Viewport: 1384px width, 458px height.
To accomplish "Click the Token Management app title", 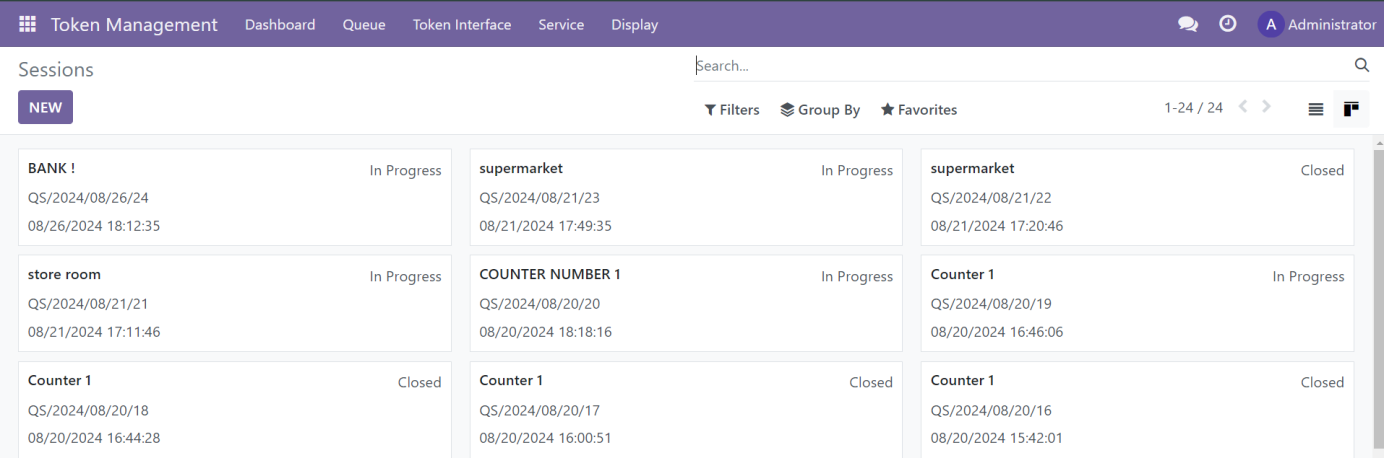I will (x=134, y=25).
